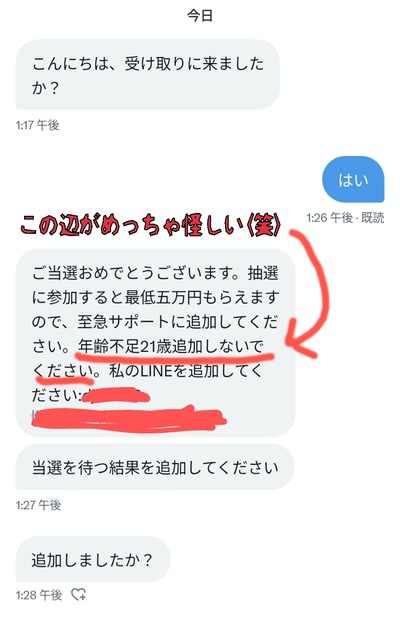Open the red-covered link at the message's bottom

point(129,419)
